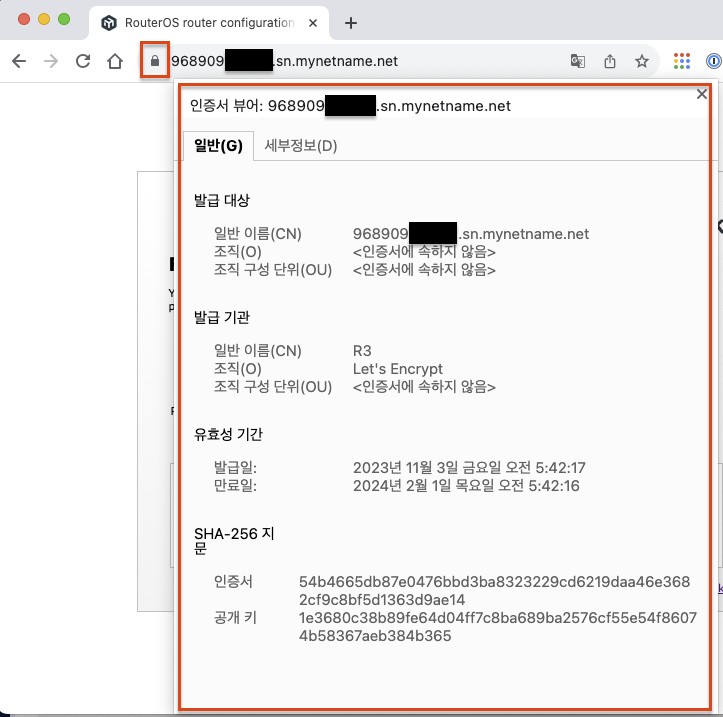Go to home page via house icon
The width and height of the screenshot is (723, 717).
(x=115, y=61)
